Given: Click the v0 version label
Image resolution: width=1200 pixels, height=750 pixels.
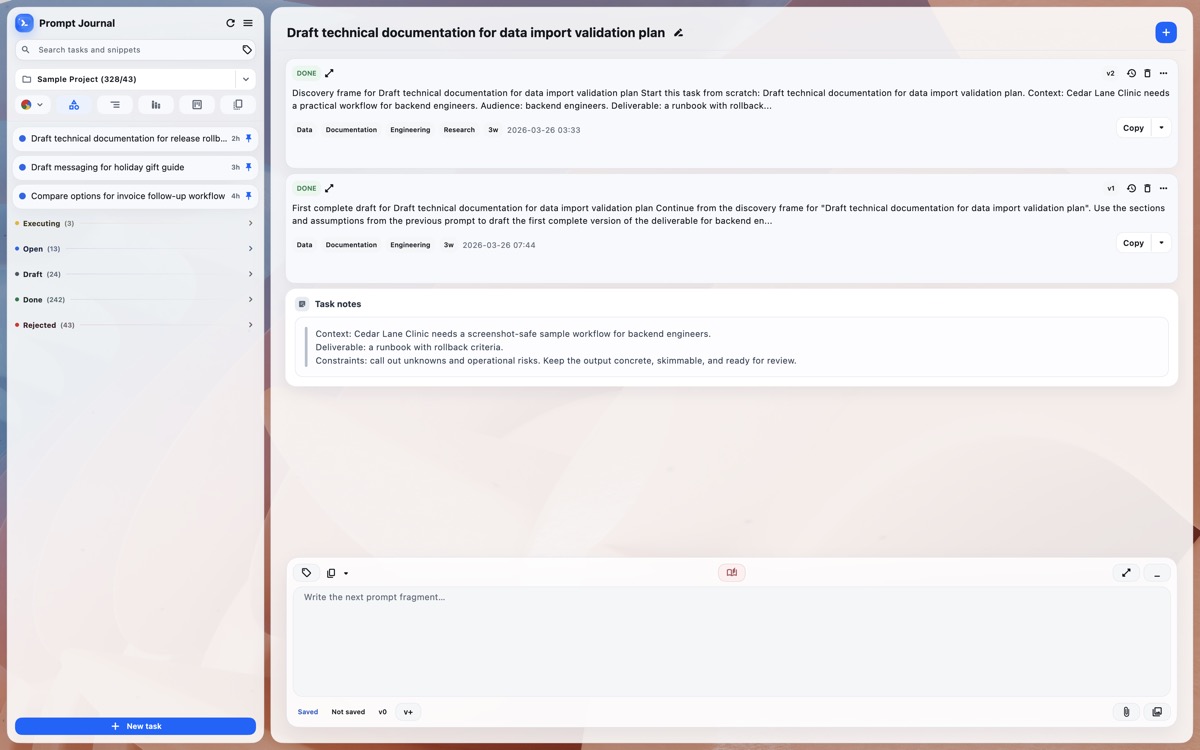Looking at the screenshot, I should pyautogui.click(x=382, y=712).
